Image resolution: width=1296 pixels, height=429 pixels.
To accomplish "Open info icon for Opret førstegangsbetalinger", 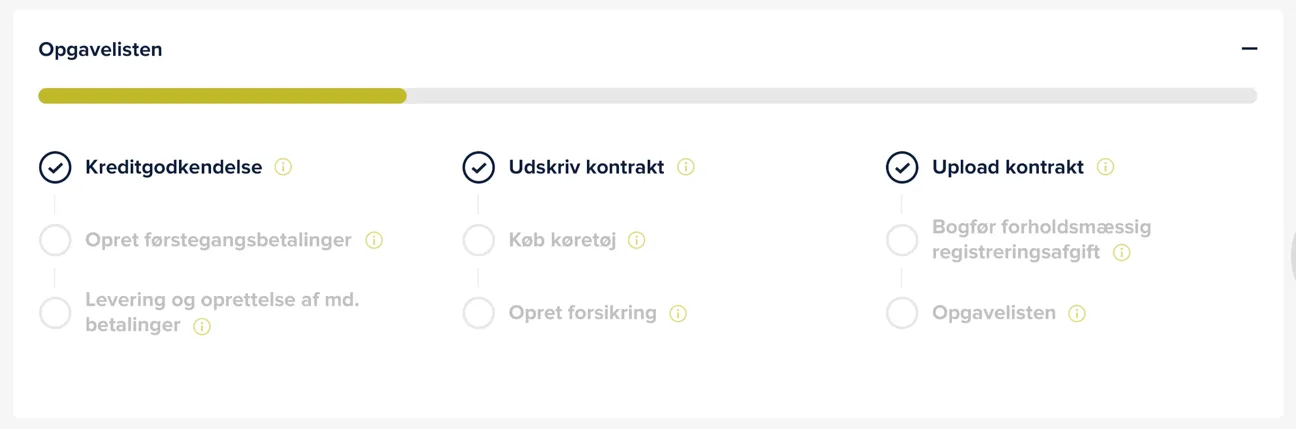I will (x=374, y=240).
